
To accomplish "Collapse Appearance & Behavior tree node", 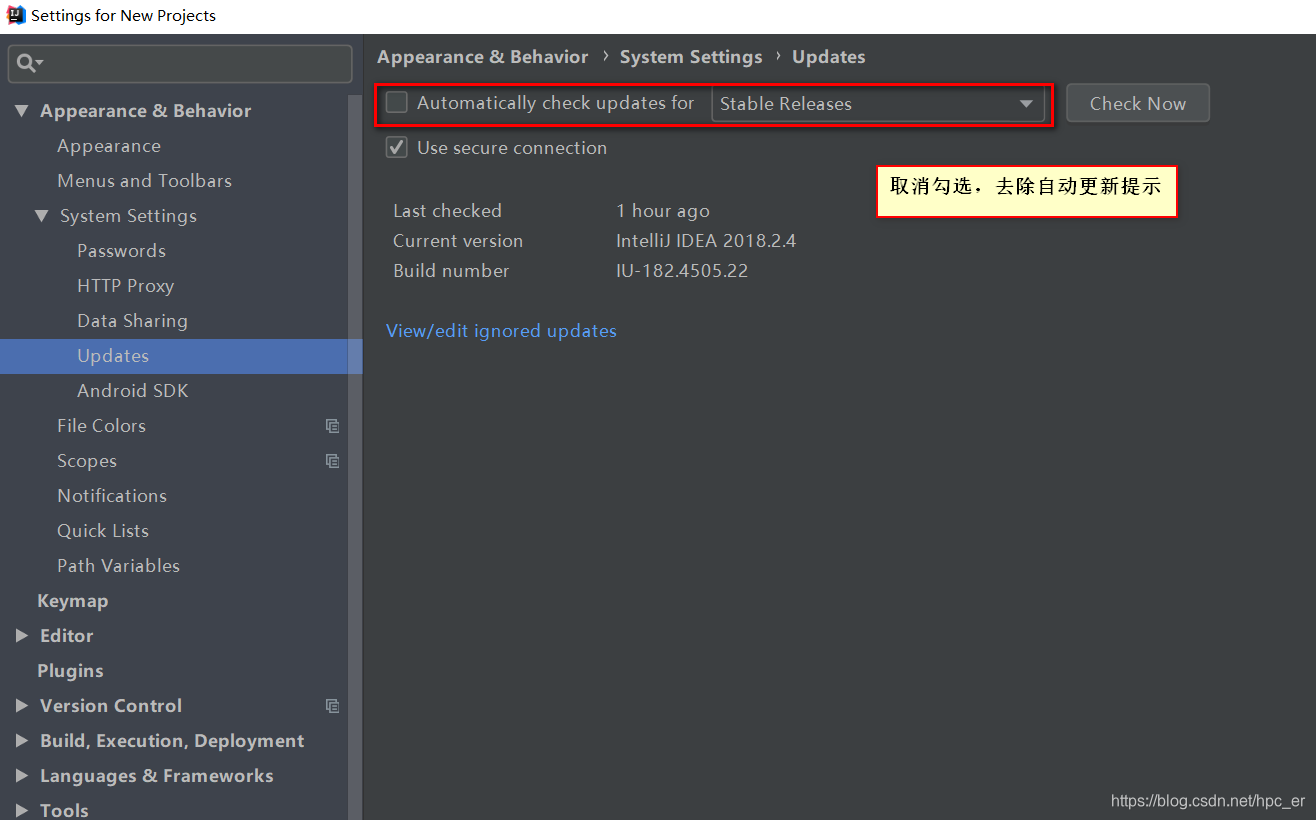I will pos(22,111).
